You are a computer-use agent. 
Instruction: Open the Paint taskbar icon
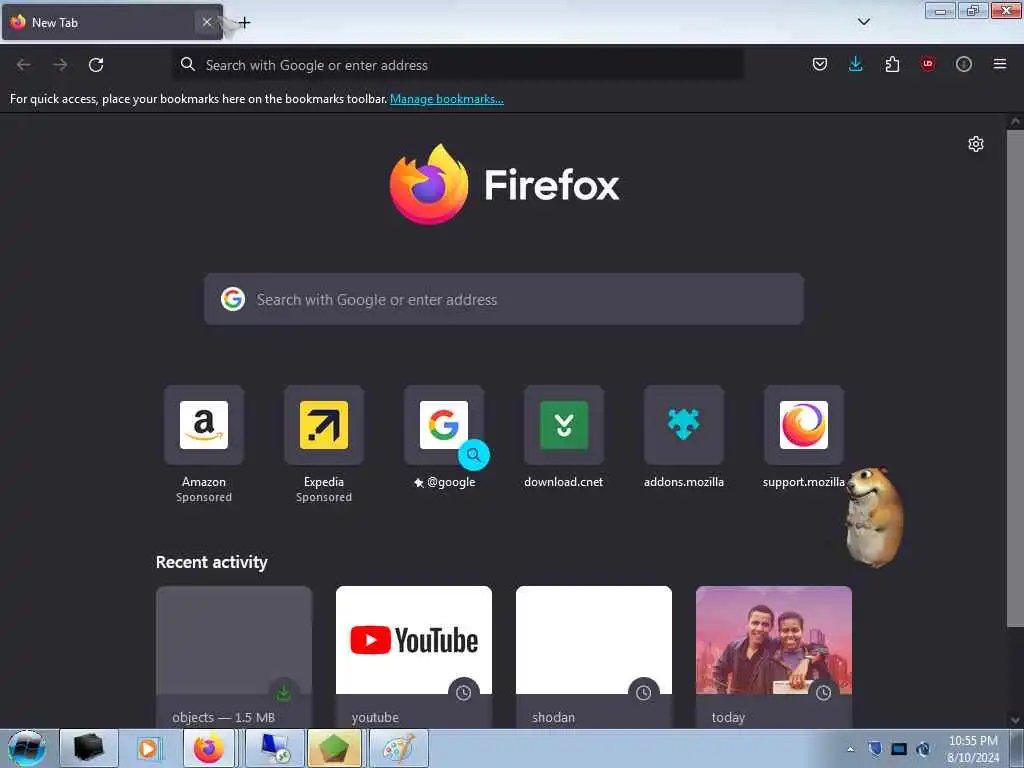[x=399, y=748]
